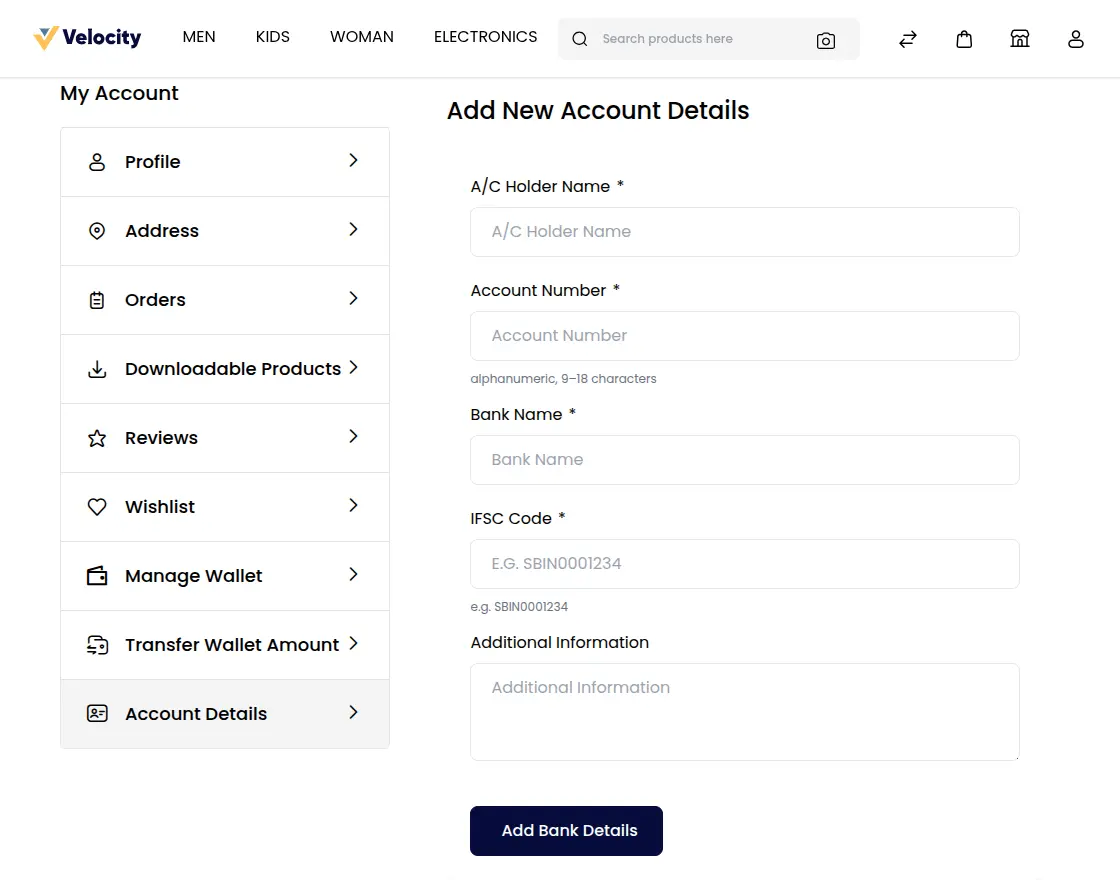
Task: Select the Profile icon in sidebar
Action: point(96,161)
